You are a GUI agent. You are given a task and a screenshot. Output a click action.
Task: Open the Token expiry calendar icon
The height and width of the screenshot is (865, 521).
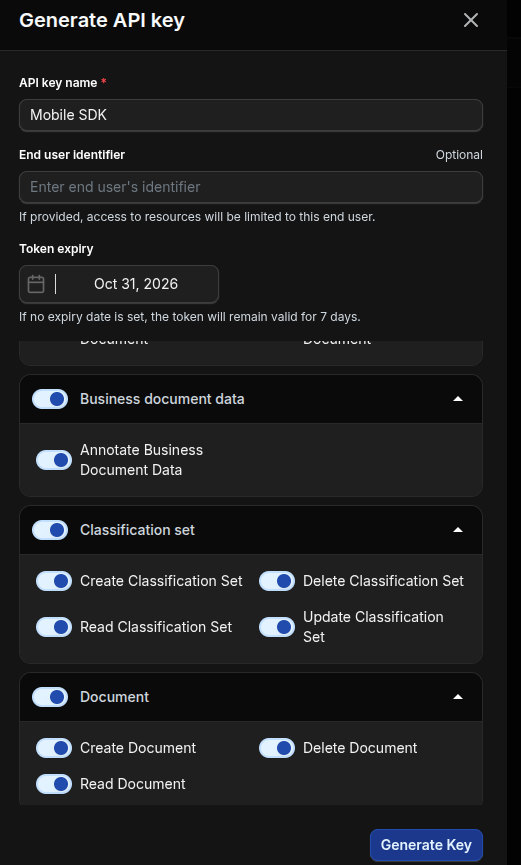click(36, 284)
